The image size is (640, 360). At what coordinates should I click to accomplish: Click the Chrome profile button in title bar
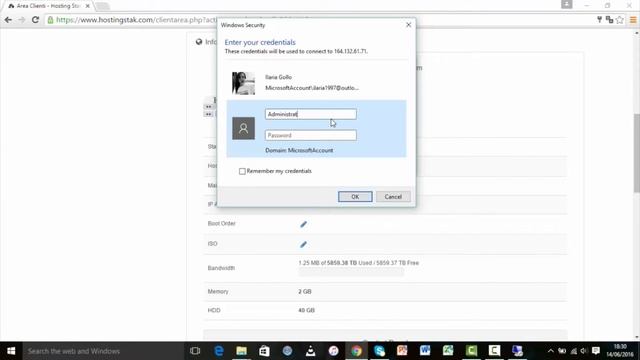coord(567,4)
